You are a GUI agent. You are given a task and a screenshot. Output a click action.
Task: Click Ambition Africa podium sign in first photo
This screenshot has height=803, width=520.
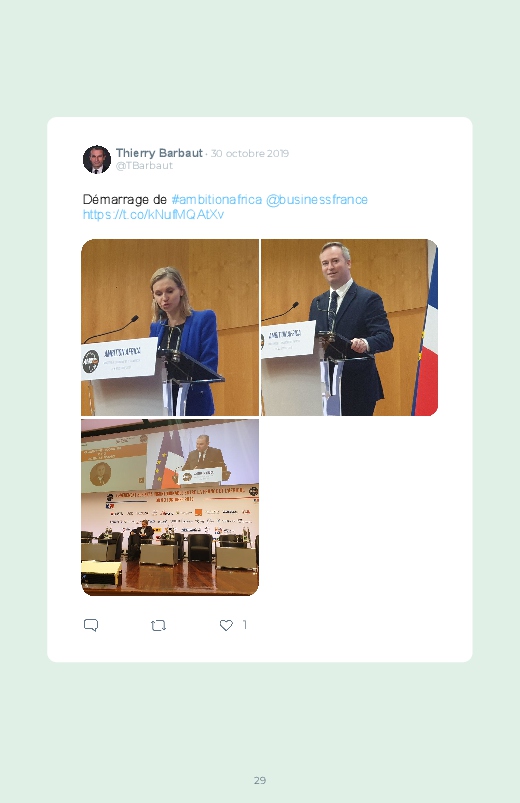click(x=119, y=358)
